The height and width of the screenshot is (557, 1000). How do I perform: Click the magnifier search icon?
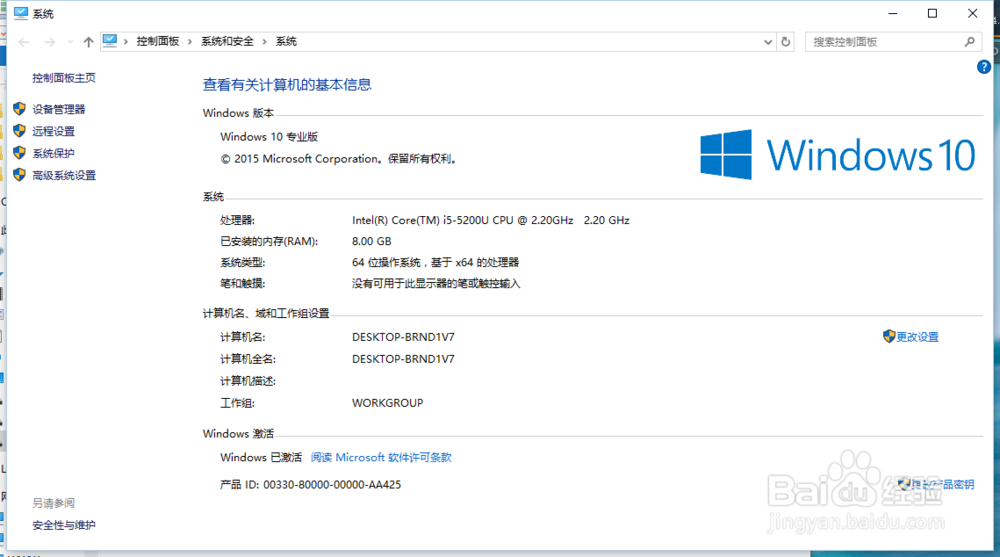(x=969, y=41)
